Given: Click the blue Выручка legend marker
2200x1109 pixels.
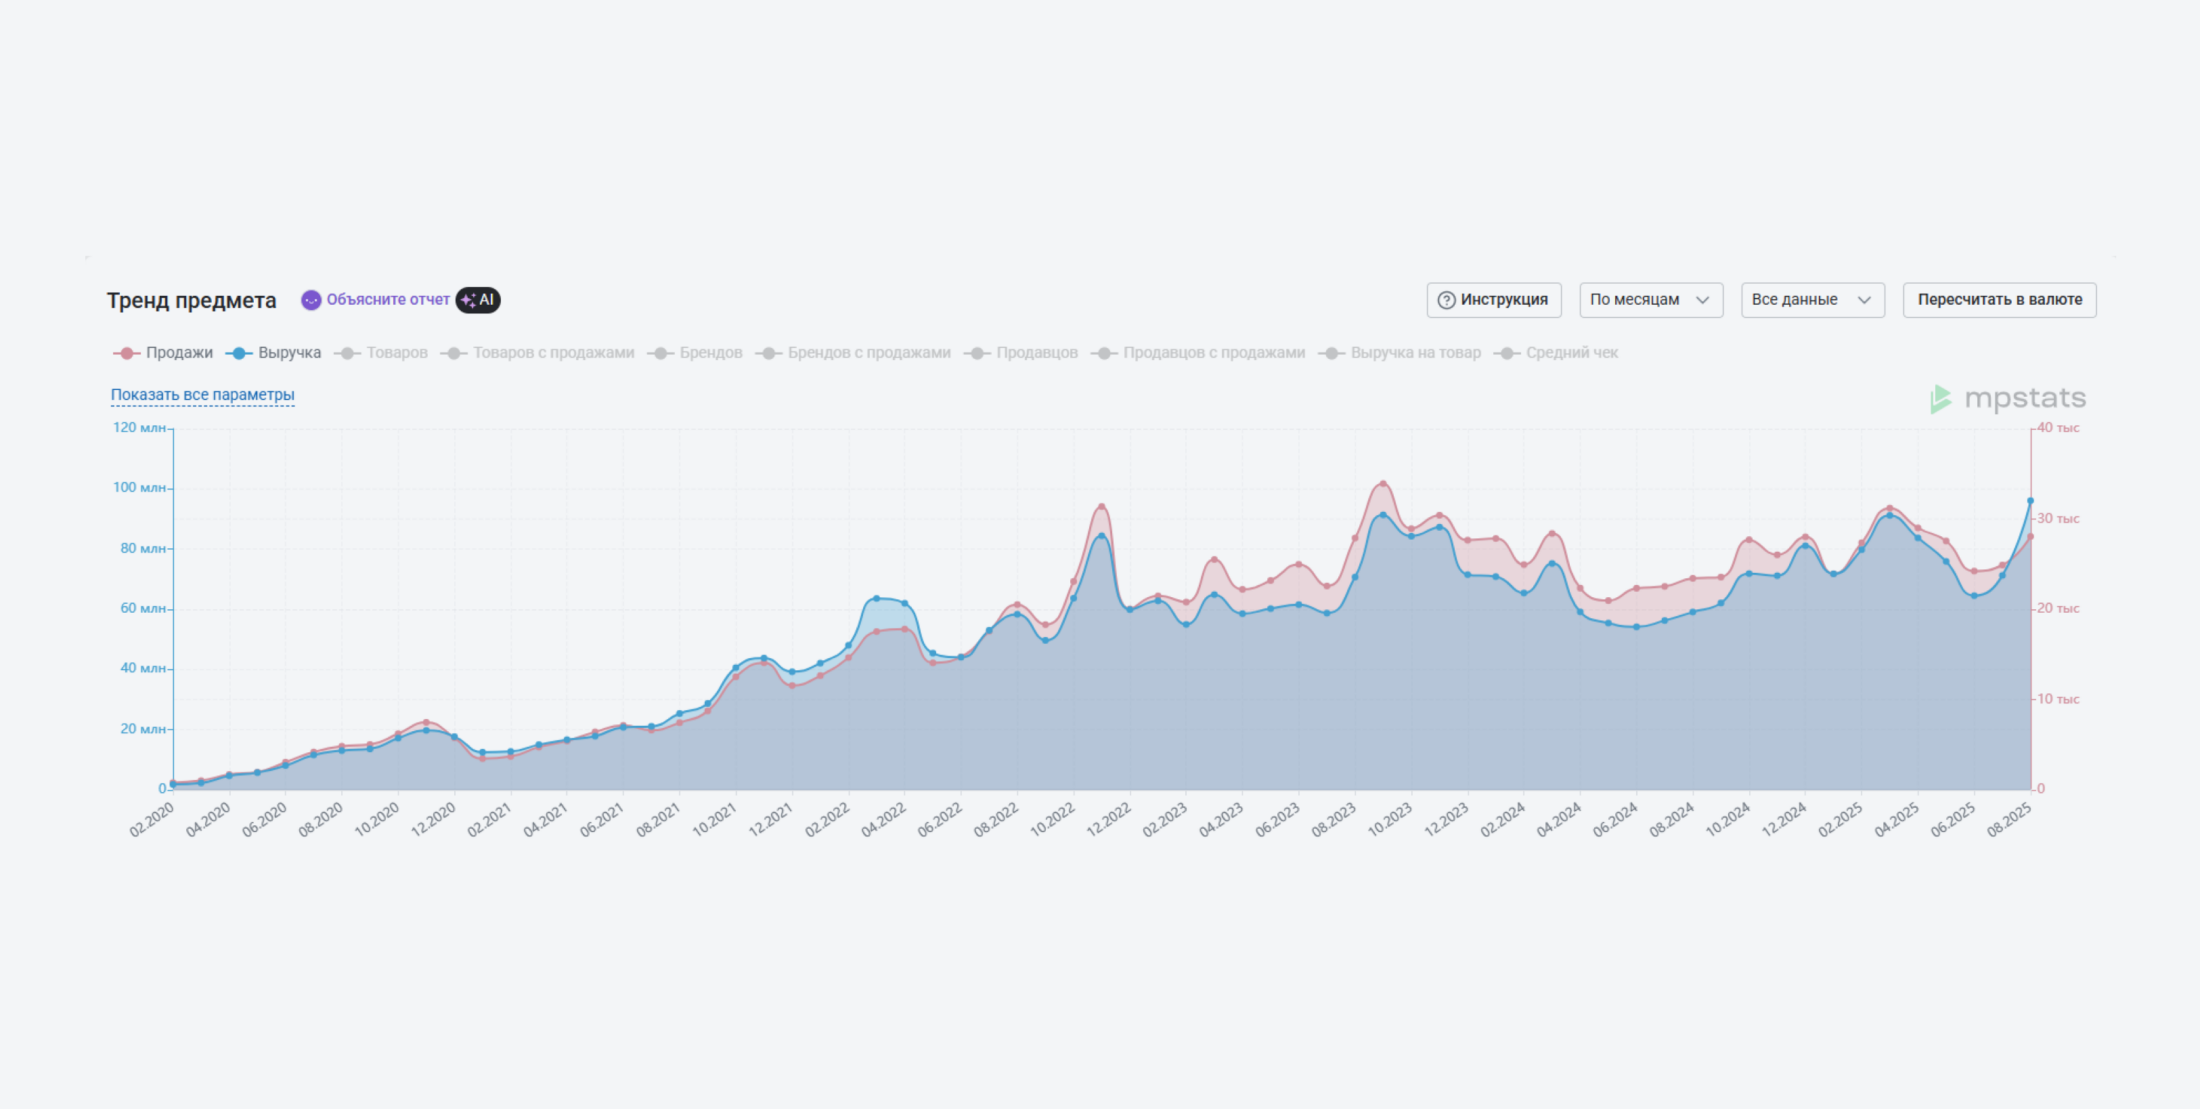Looking at the screenshot, I should [x=238, y=353].
